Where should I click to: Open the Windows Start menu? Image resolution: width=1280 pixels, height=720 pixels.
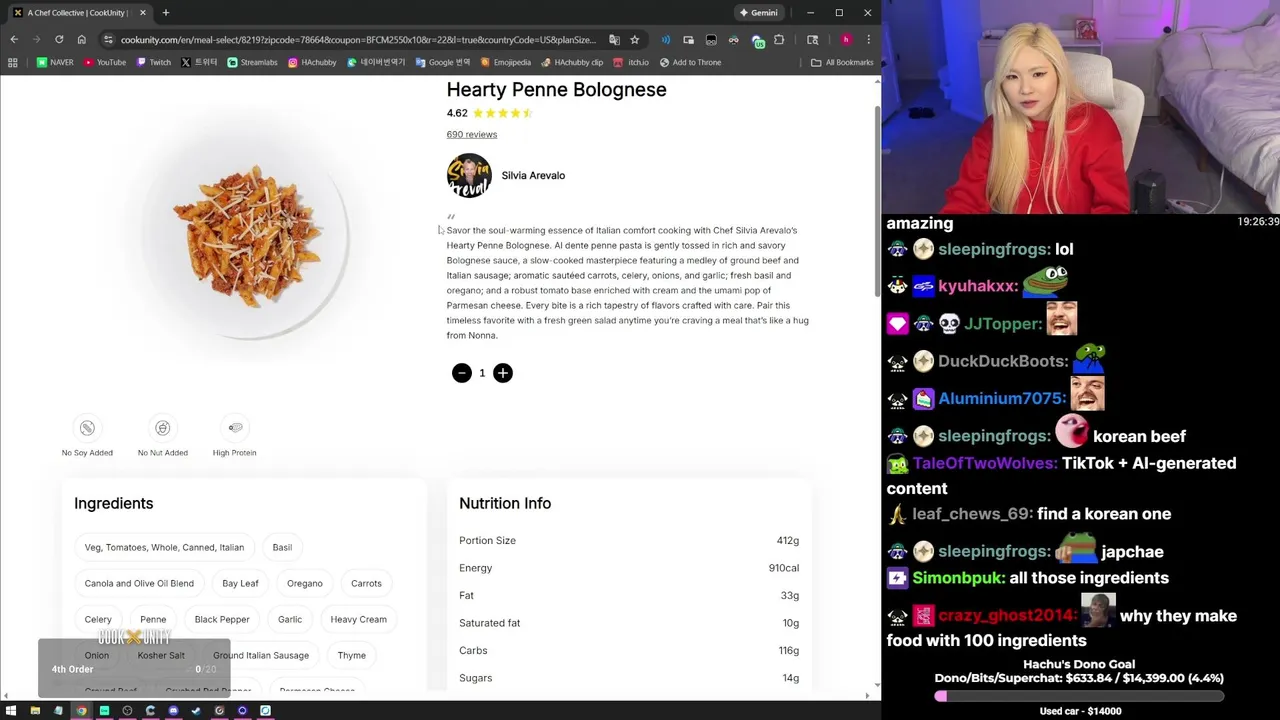12,711
